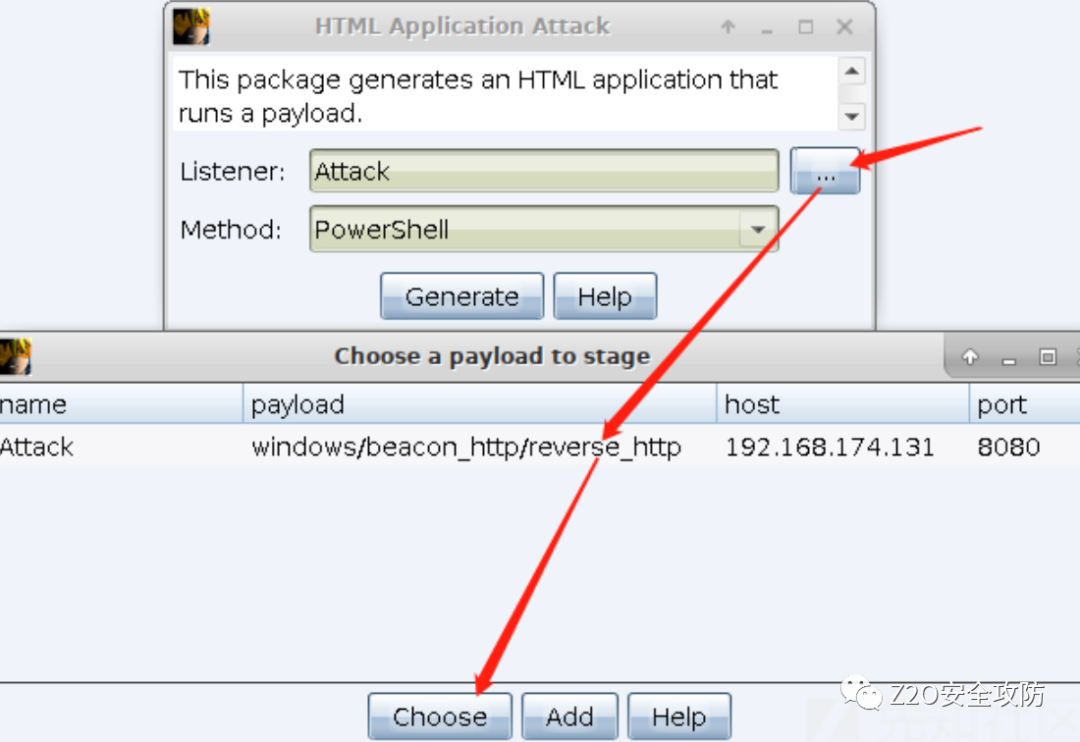Close the HTML Application Attack window

(x=844, y=27)
